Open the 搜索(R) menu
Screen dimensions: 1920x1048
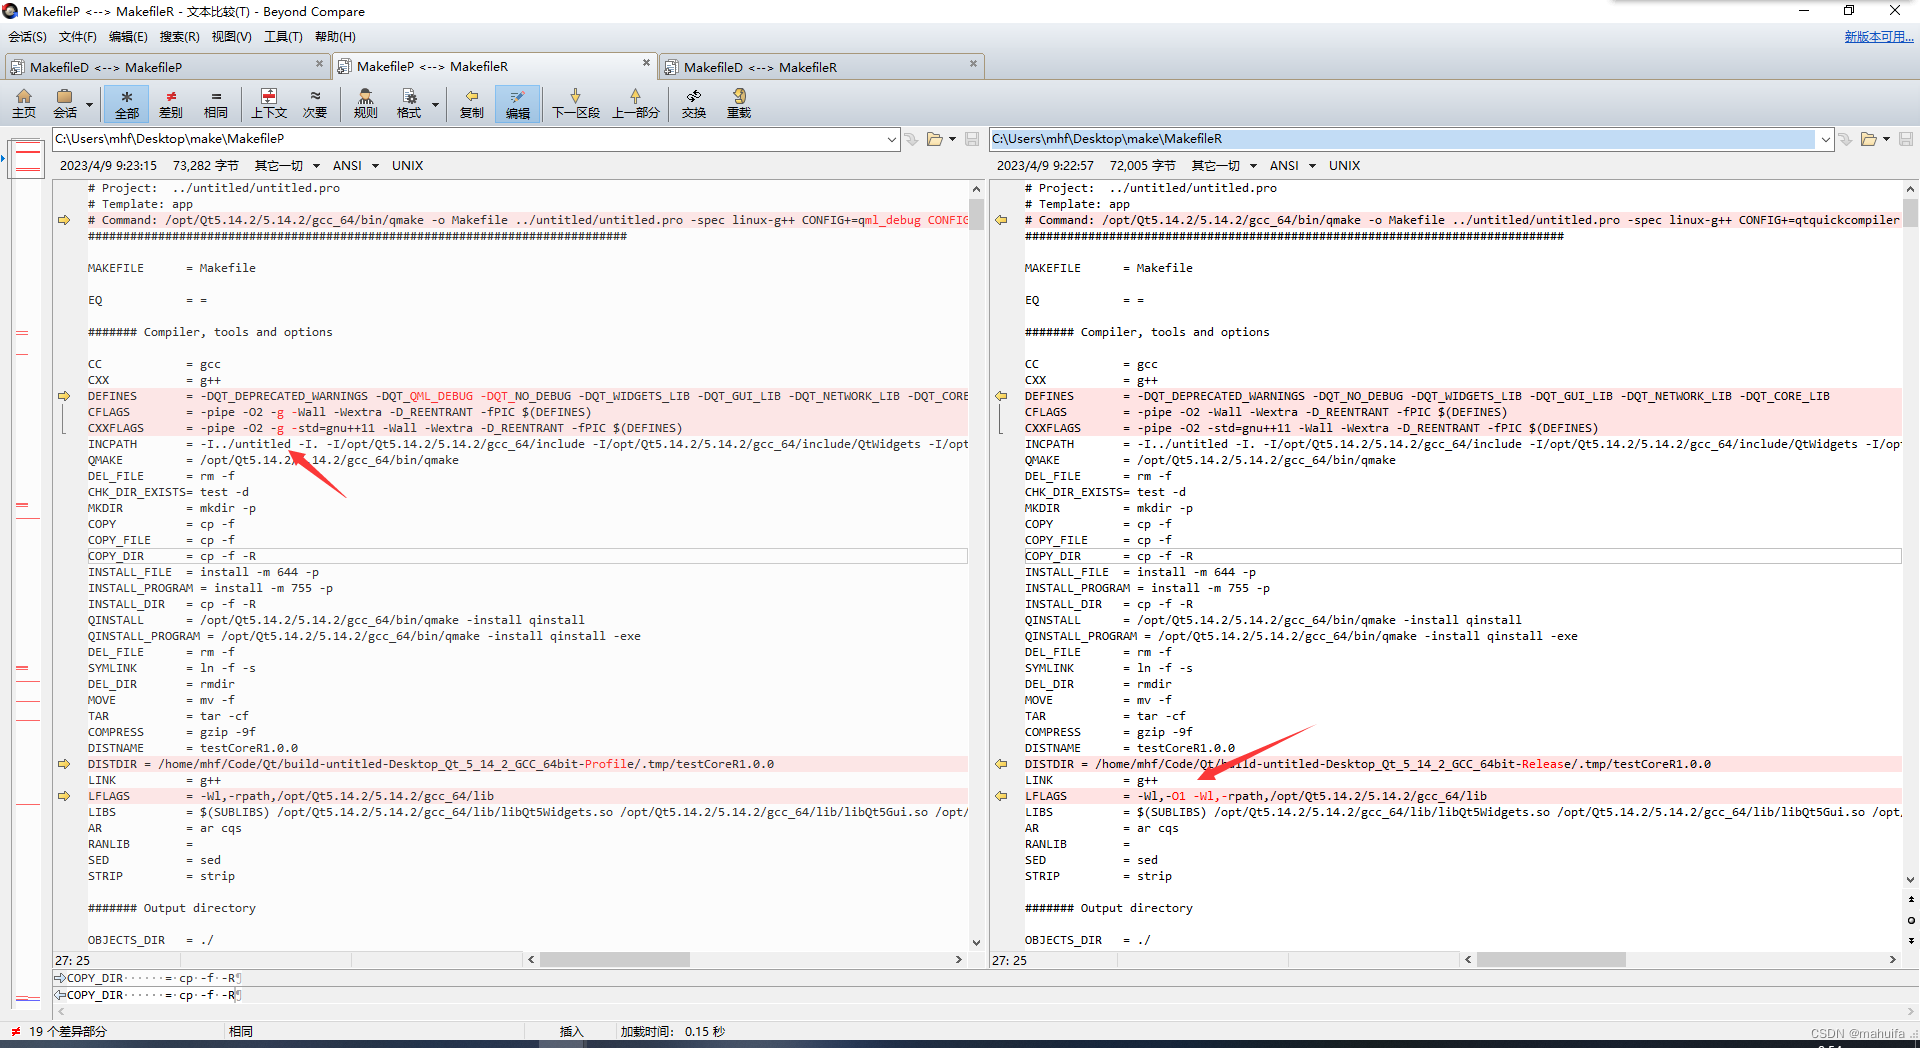(179, 37)
